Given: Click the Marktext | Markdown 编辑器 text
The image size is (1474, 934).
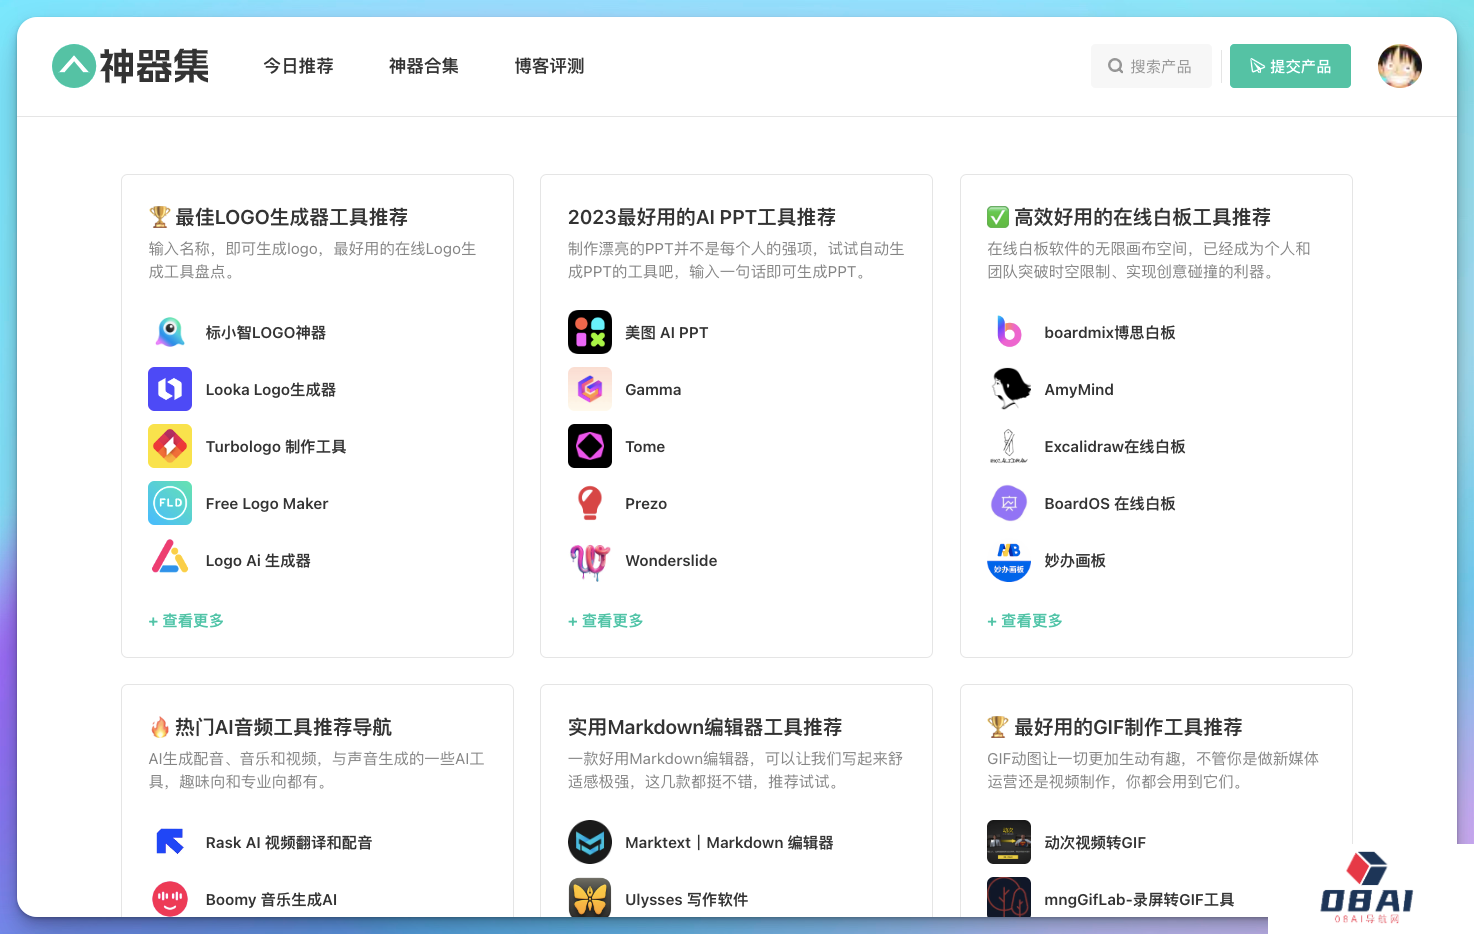Looking at the screenshot, I should (729, 842).
